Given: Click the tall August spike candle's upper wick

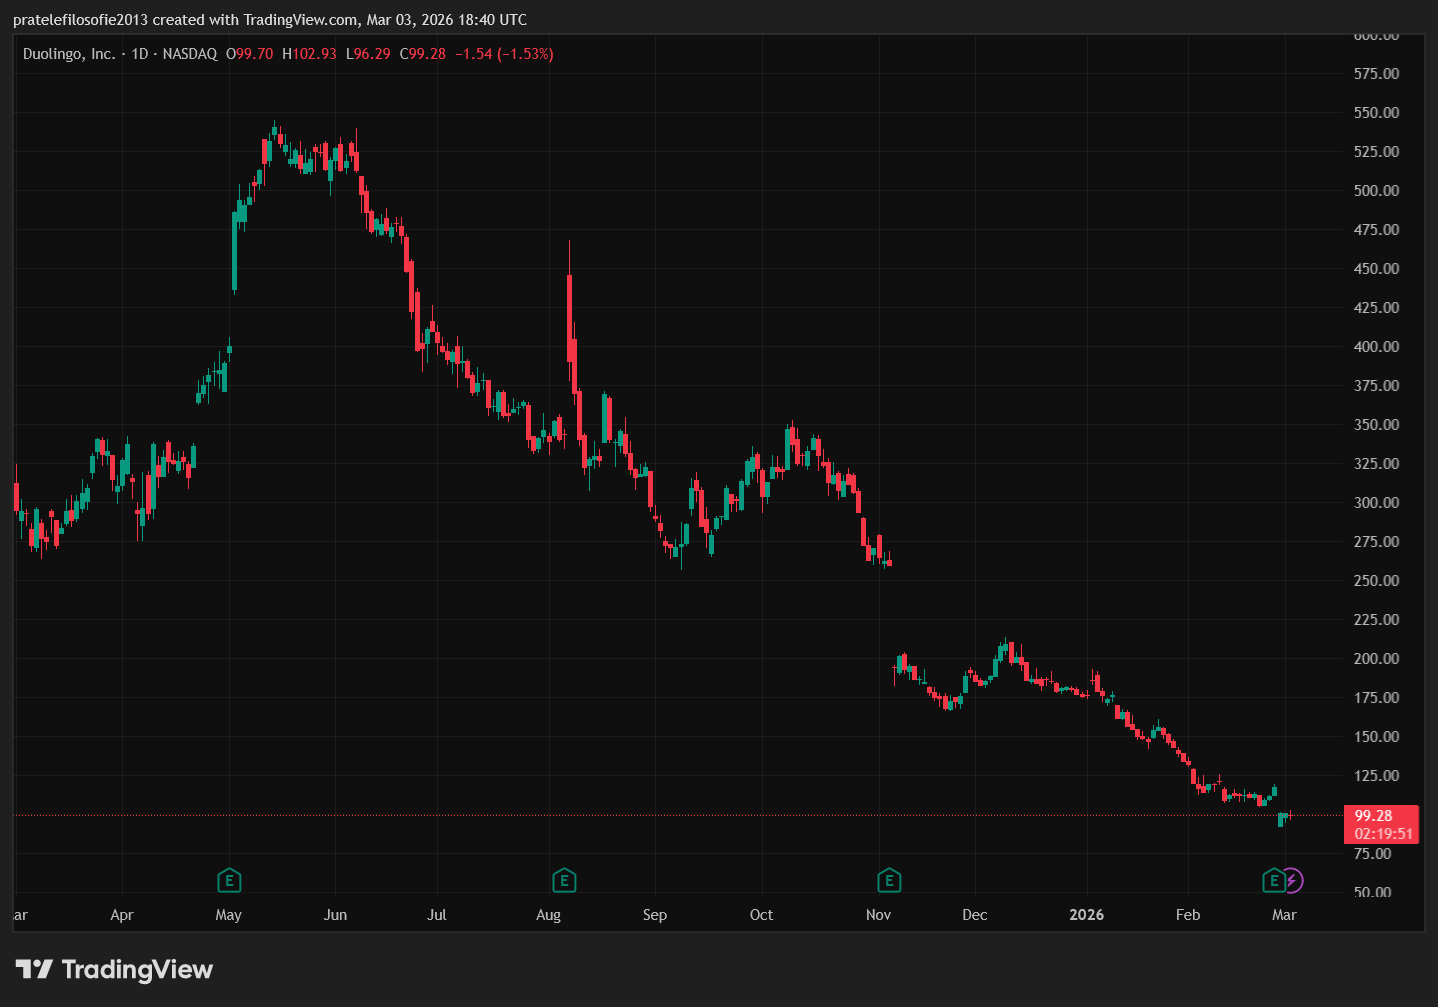Looking at the screenshot, I should click(x=569, y=256).
